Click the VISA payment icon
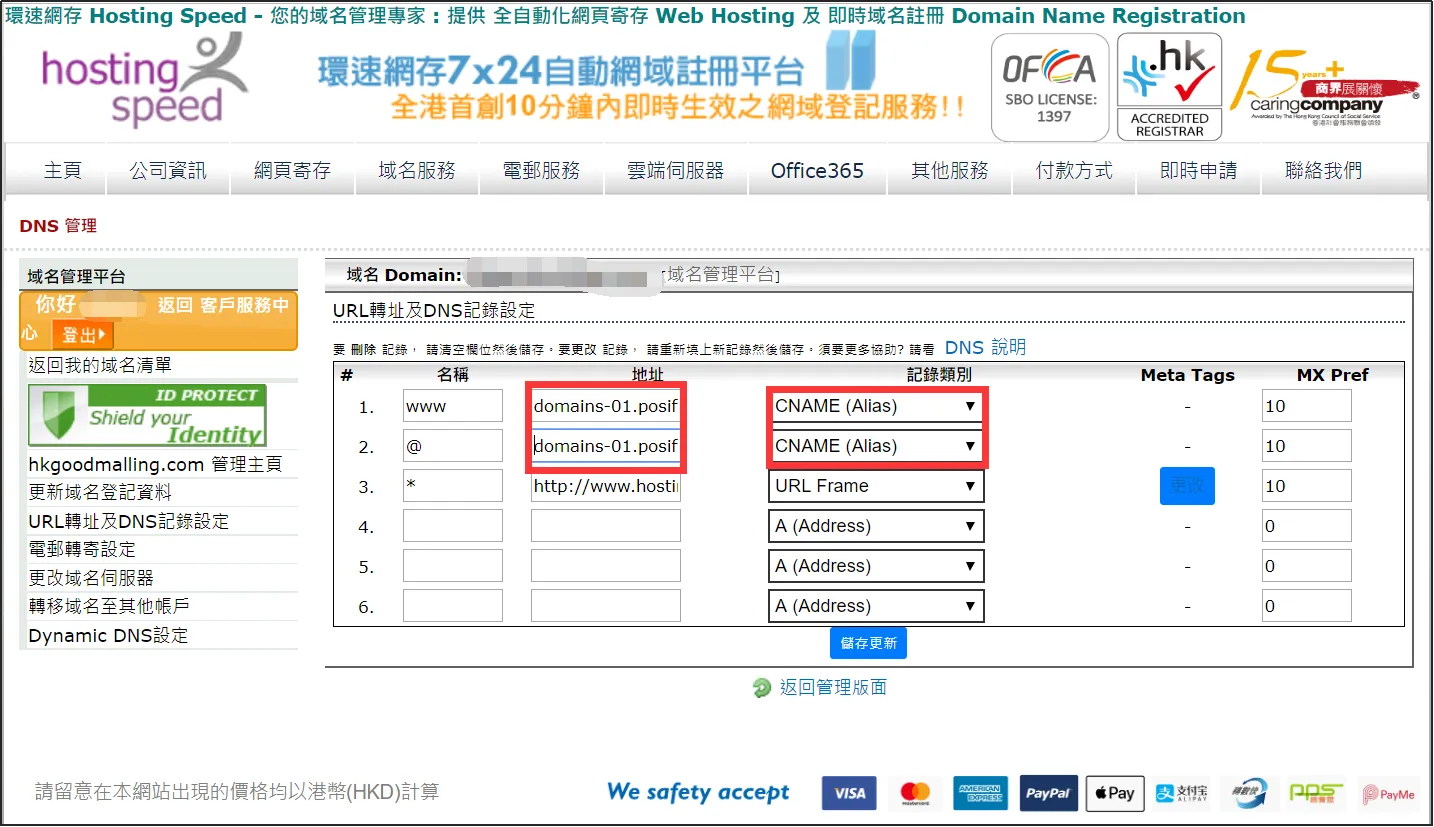Screen dimensions: 1434x827 848,793
